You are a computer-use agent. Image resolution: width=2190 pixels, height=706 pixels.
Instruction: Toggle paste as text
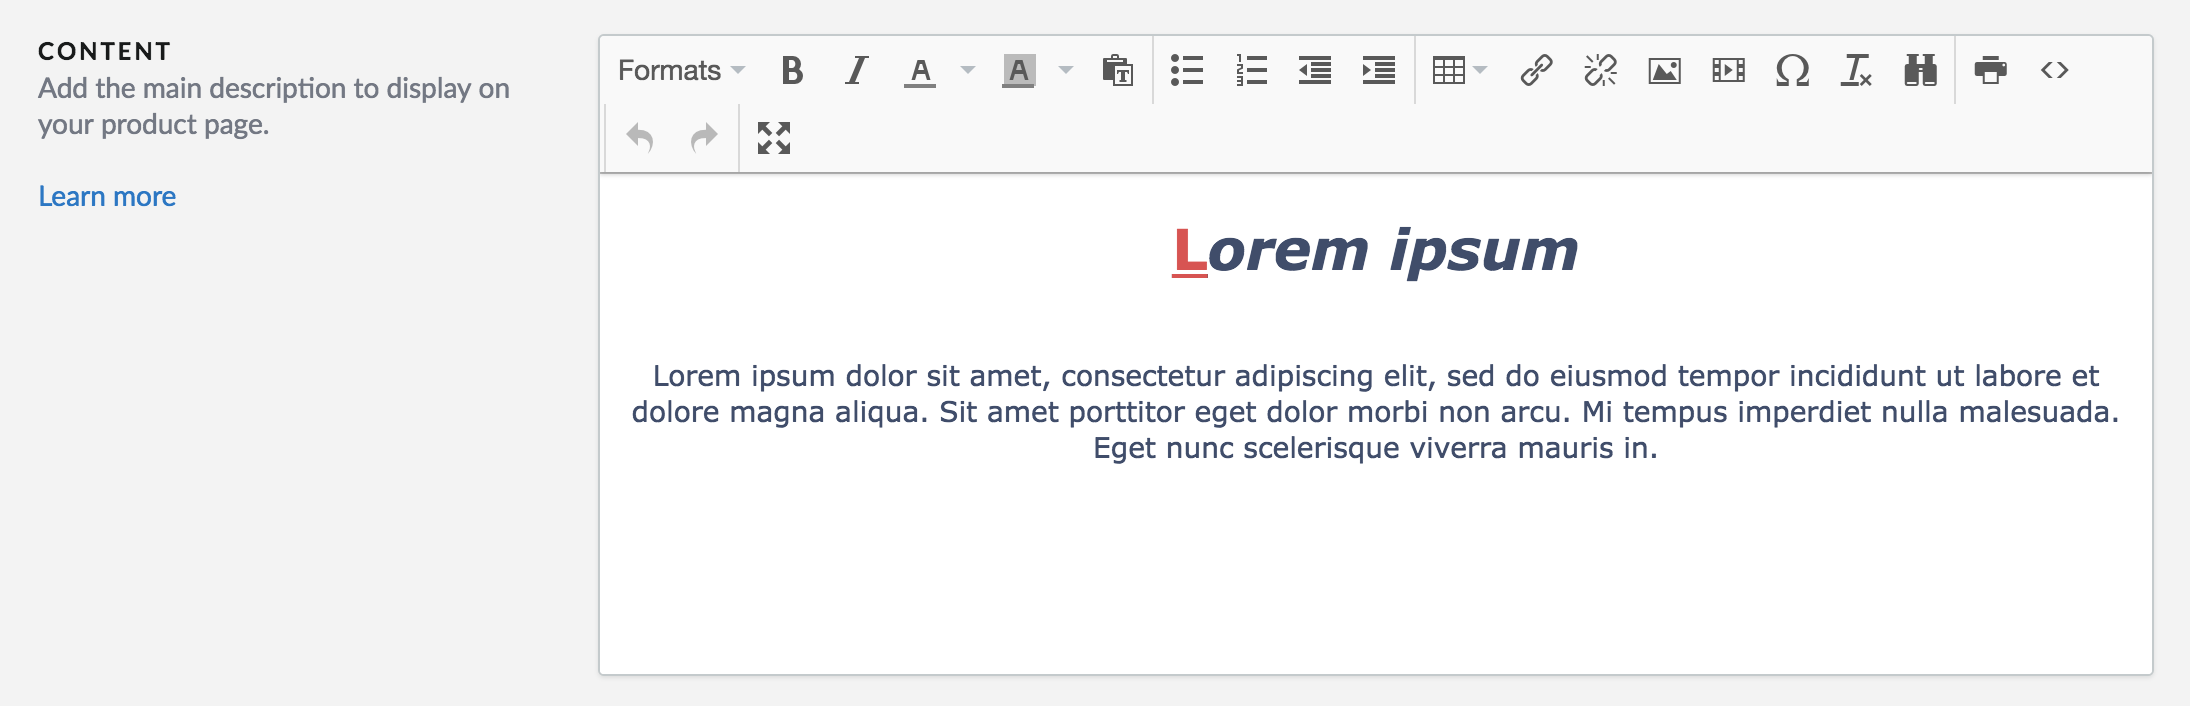click(1117, 71)
